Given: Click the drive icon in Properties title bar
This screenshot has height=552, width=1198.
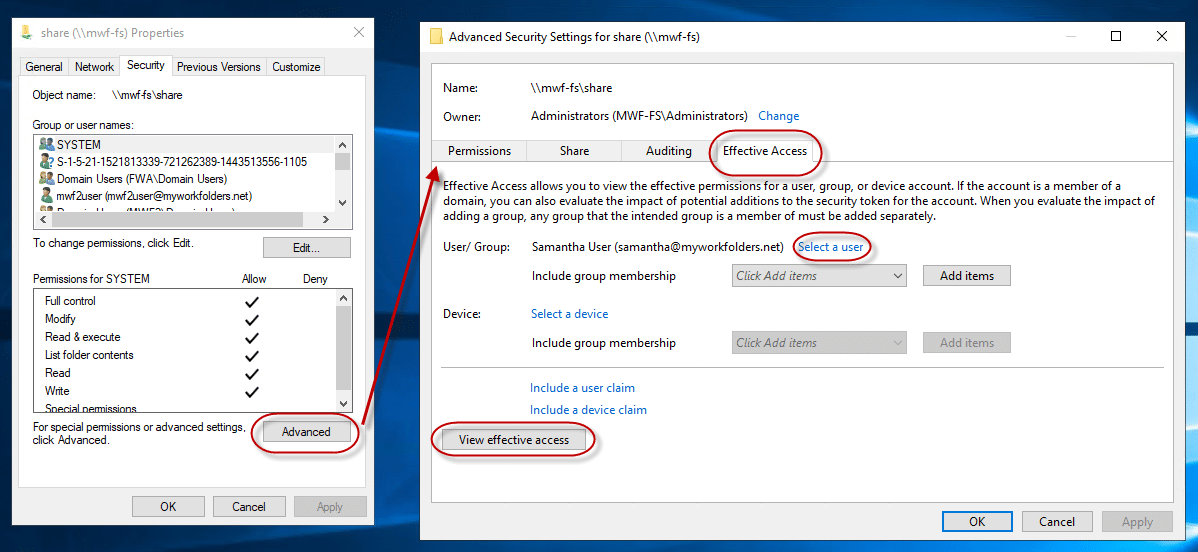Looking at the screenshot, I should pyautogui.click(x=28, y=33).
